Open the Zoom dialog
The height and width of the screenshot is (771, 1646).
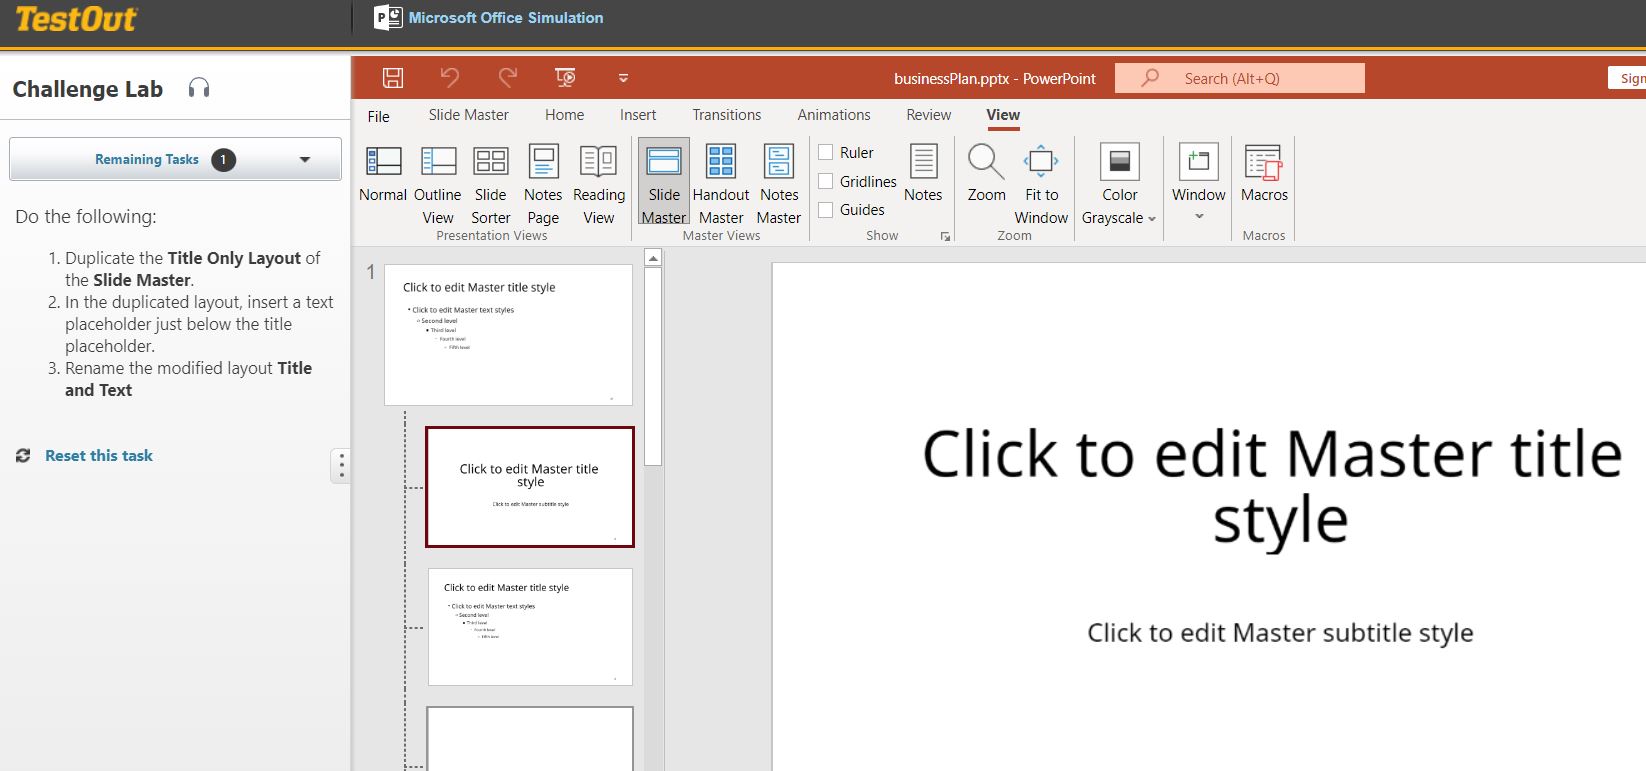[x=986, y=173]
